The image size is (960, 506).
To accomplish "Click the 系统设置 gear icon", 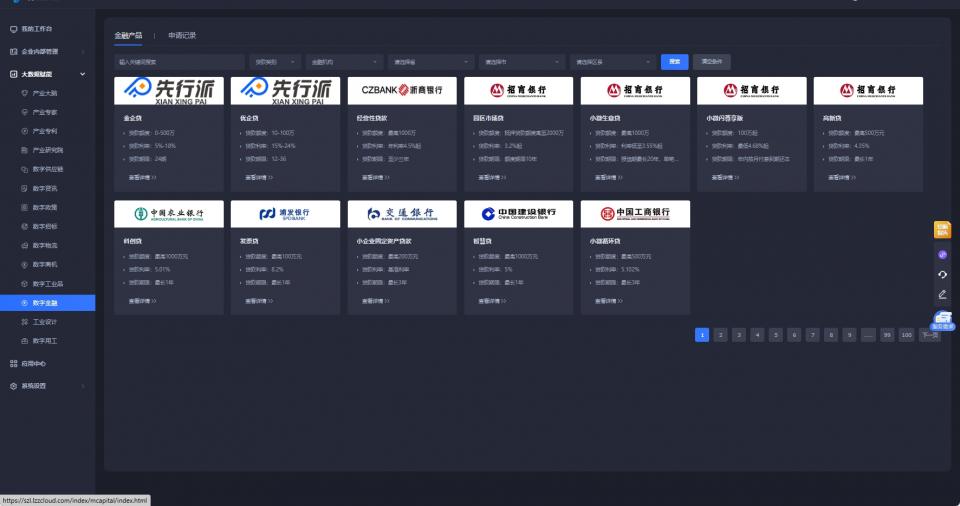I will (13, 386).
